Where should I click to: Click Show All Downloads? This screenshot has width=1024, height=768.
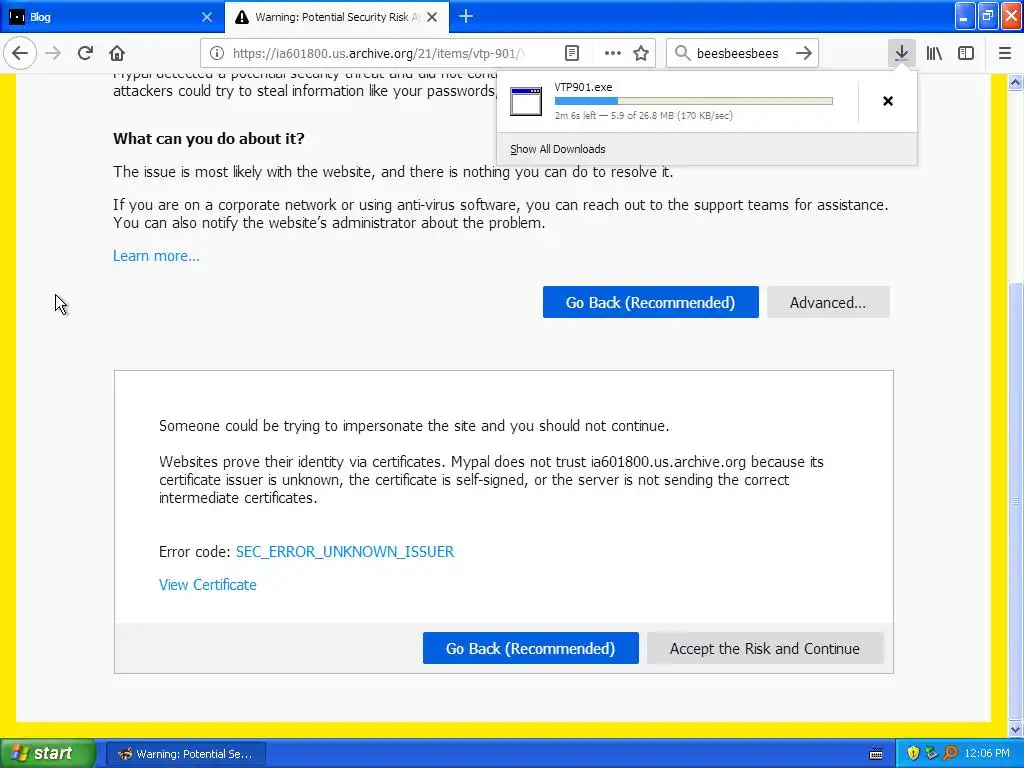coord(558,149)
